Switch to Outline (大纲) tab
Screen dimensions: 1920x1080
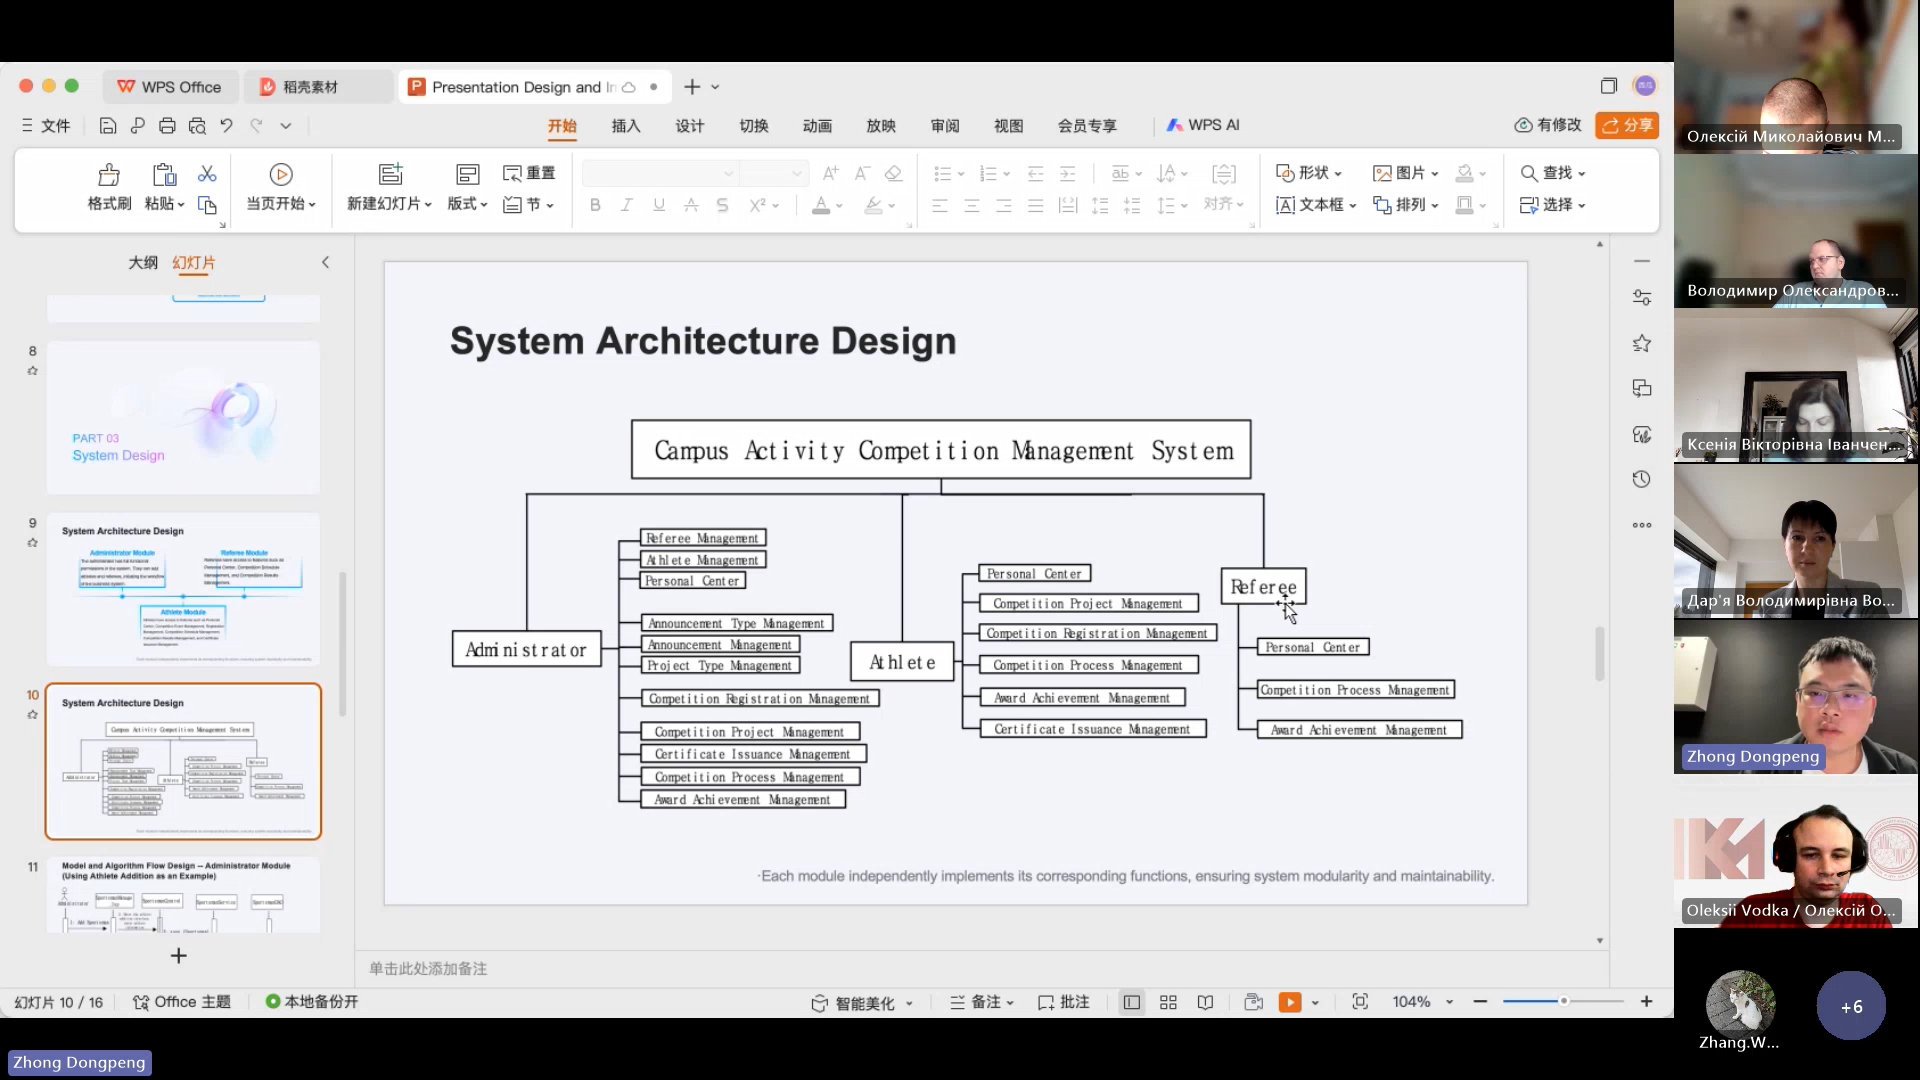pyautogui.click(x=143, y=262)
